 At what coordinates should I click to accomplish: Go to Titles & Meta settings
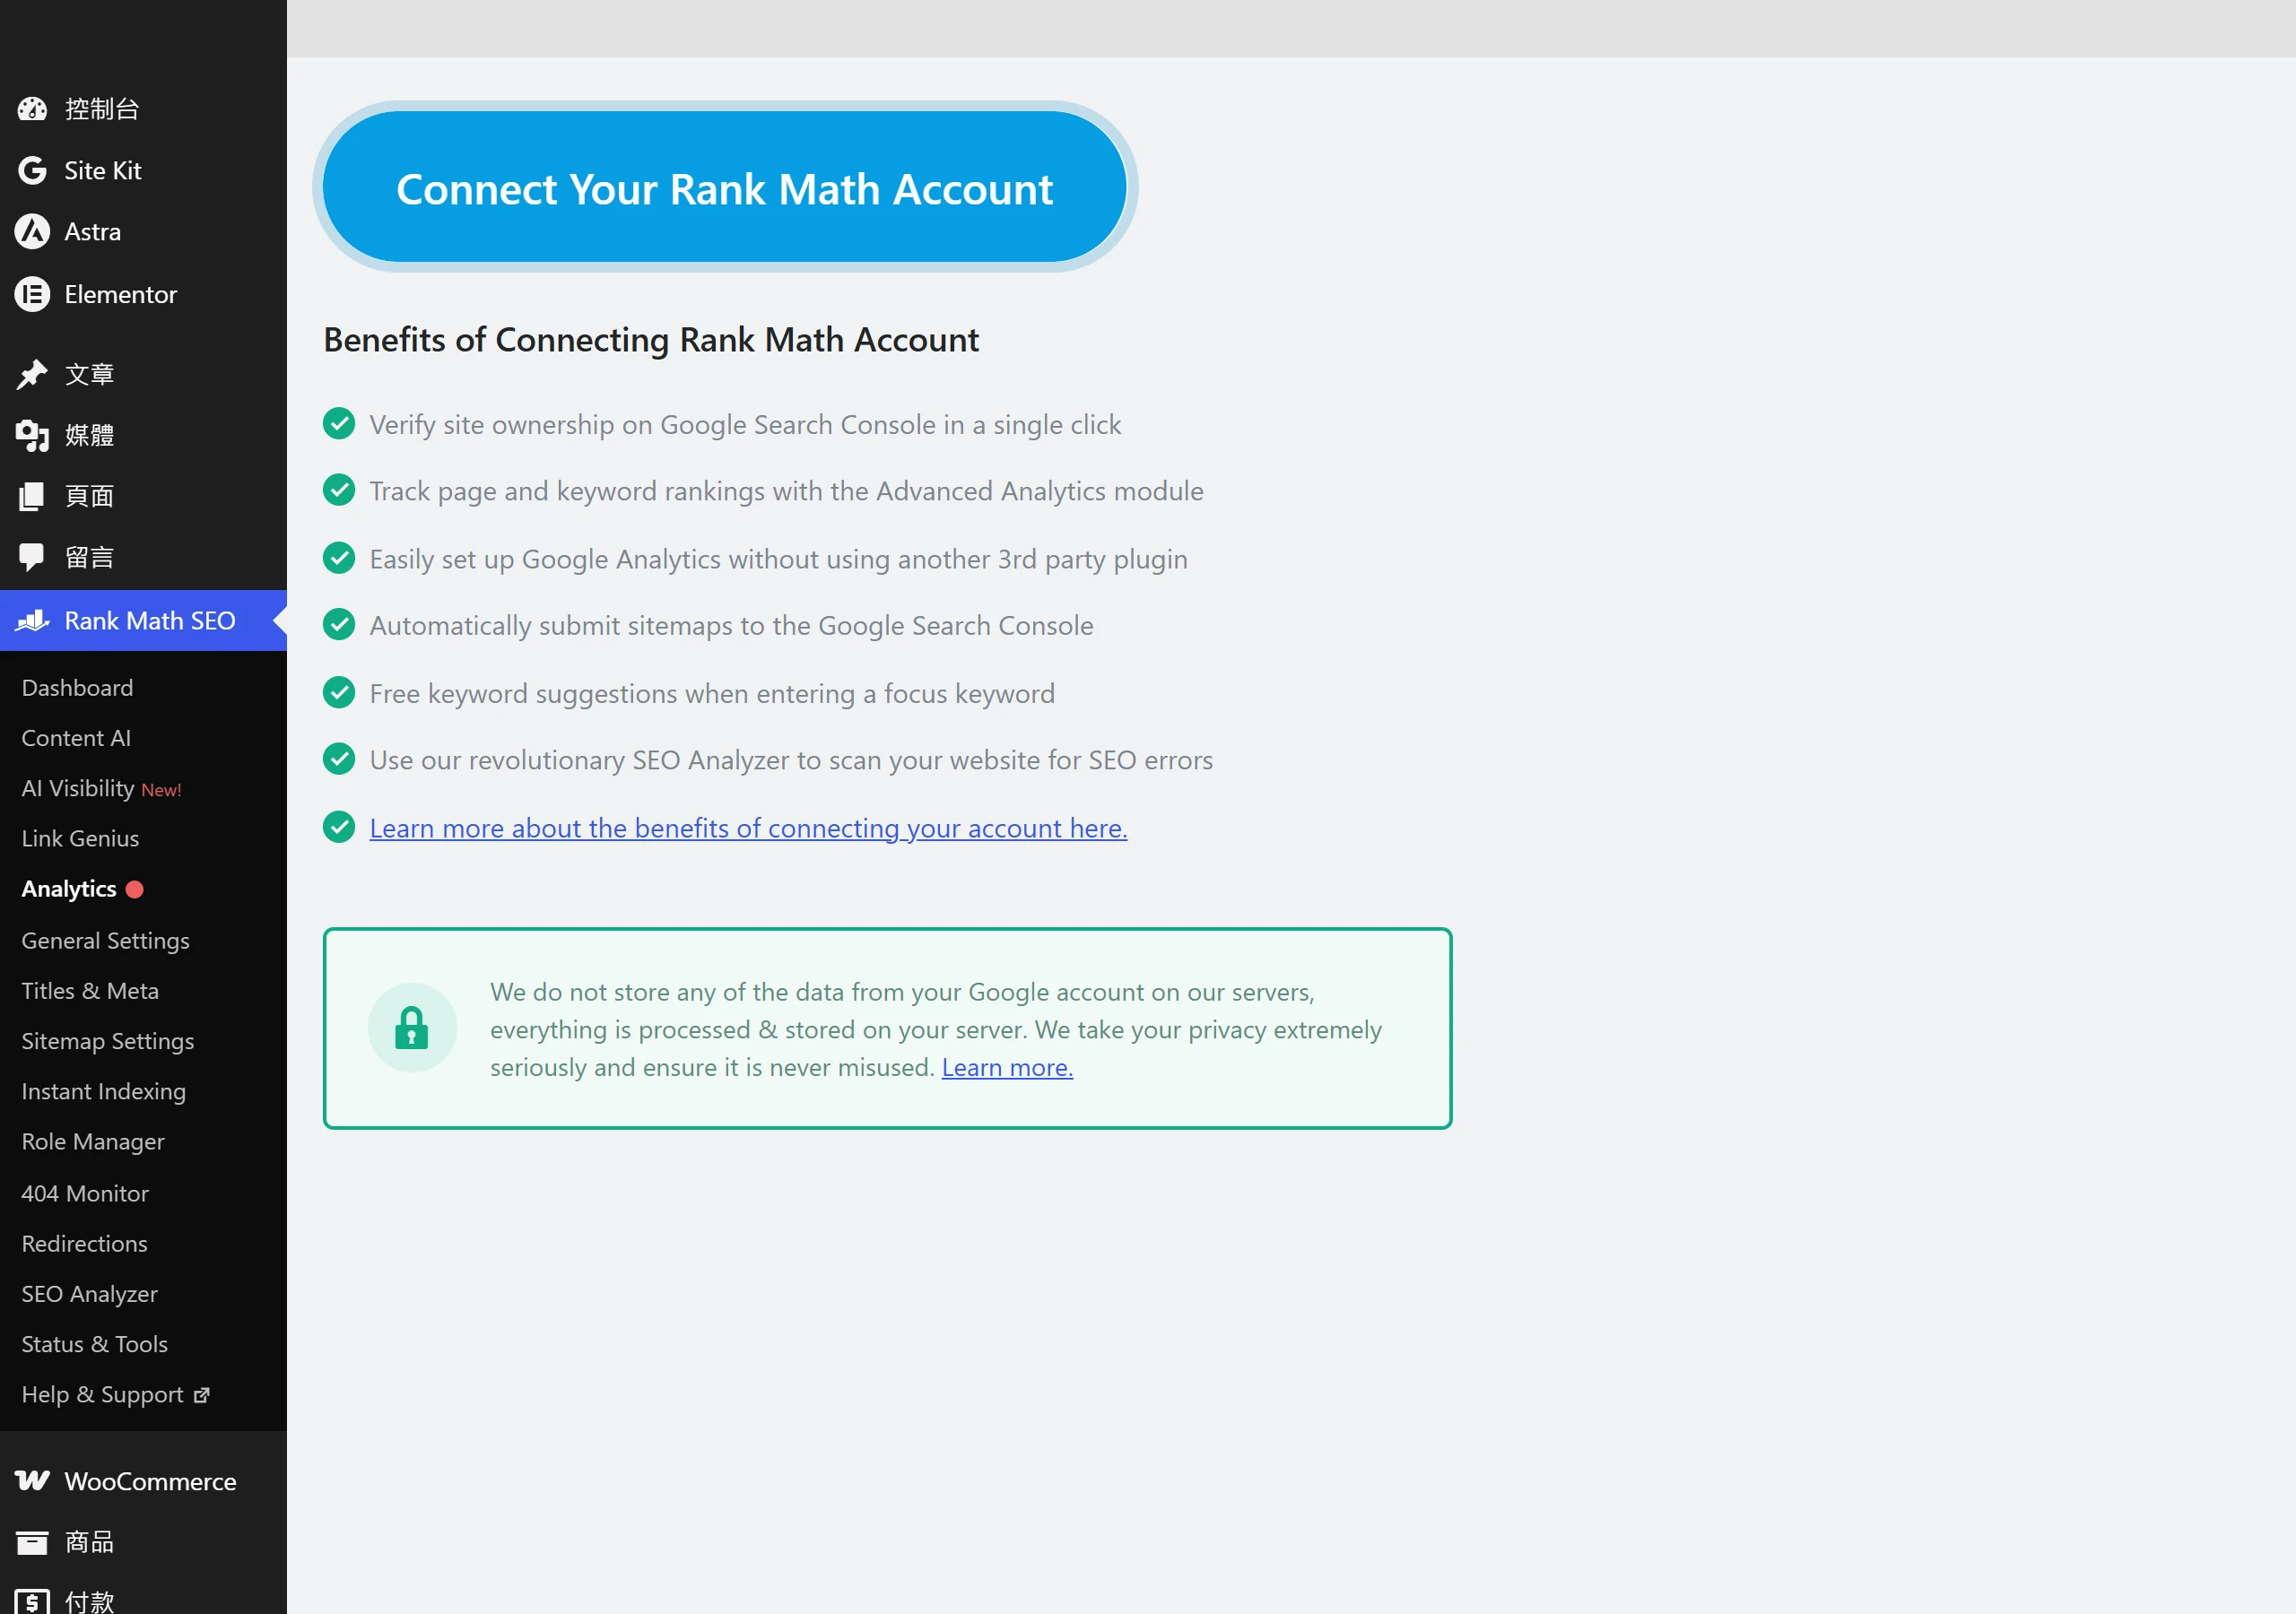[90, 991]
